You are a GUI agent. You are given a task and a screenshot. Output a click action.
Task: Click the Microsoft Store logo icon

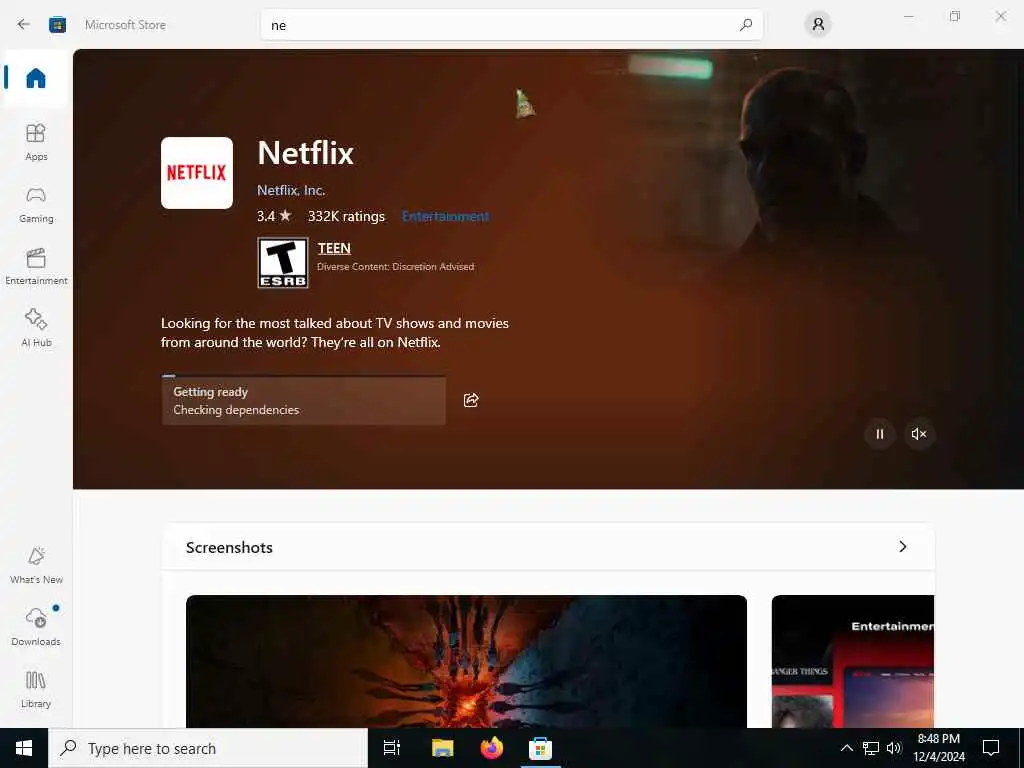click(57, 25)
